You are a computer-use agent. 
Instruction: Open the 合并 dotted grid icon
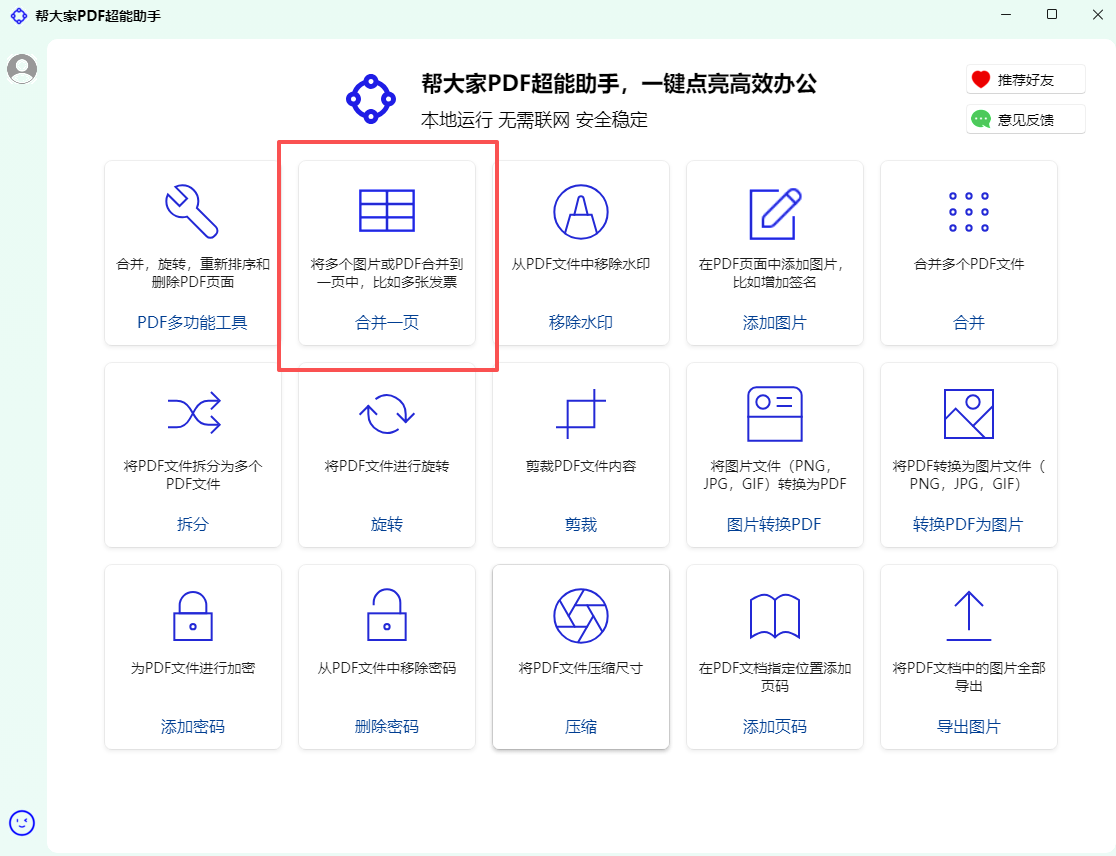(968, 211)
